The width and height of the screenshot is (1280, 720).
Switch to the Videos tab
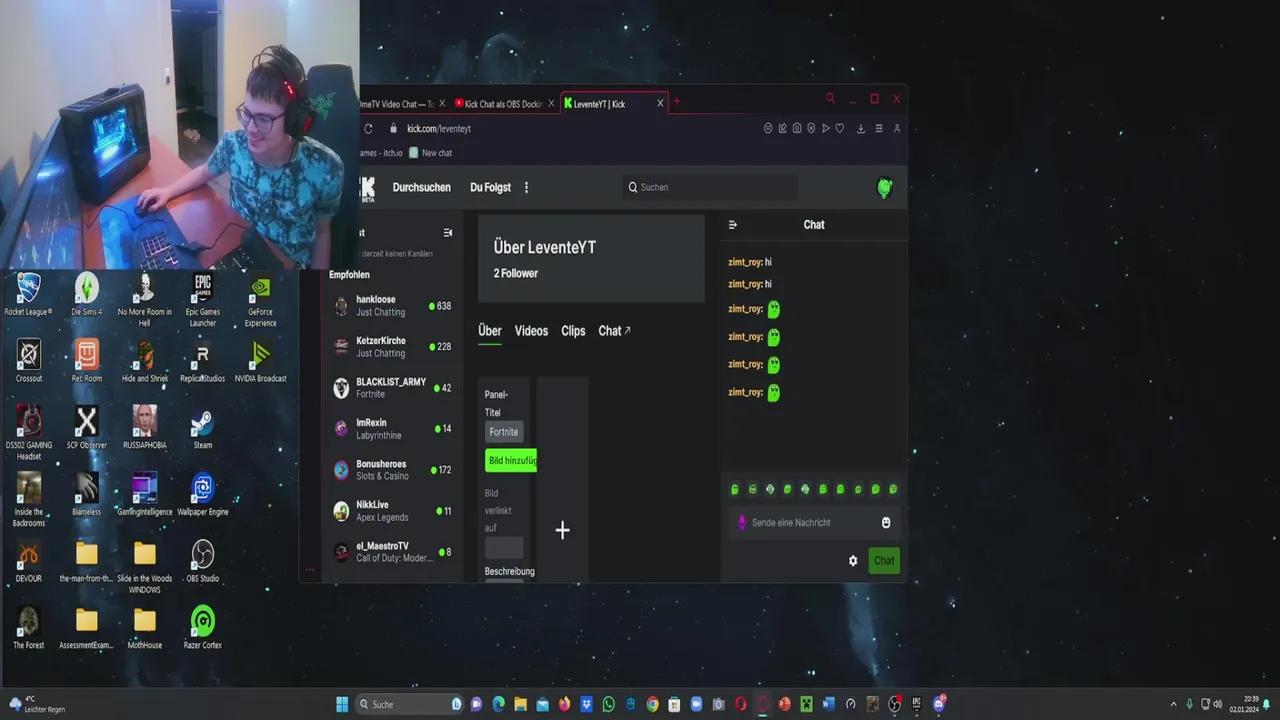531,331
